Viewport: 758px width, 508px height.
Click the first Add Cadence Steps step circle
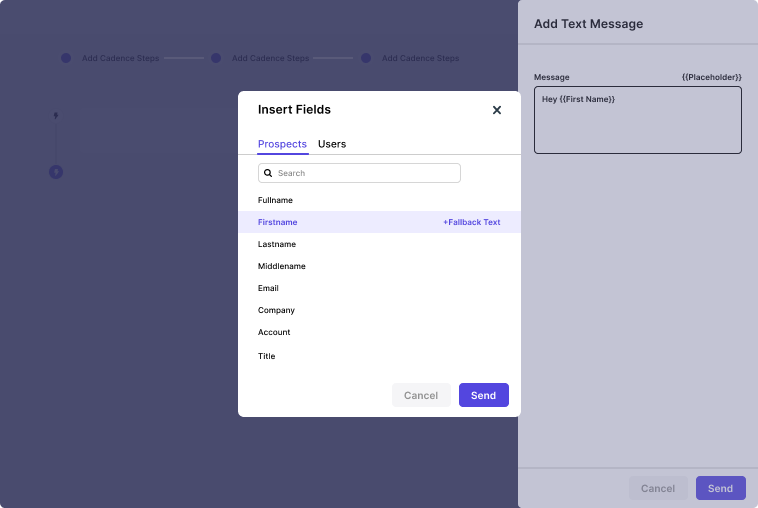pyautogui.click(x=66, y=58)
